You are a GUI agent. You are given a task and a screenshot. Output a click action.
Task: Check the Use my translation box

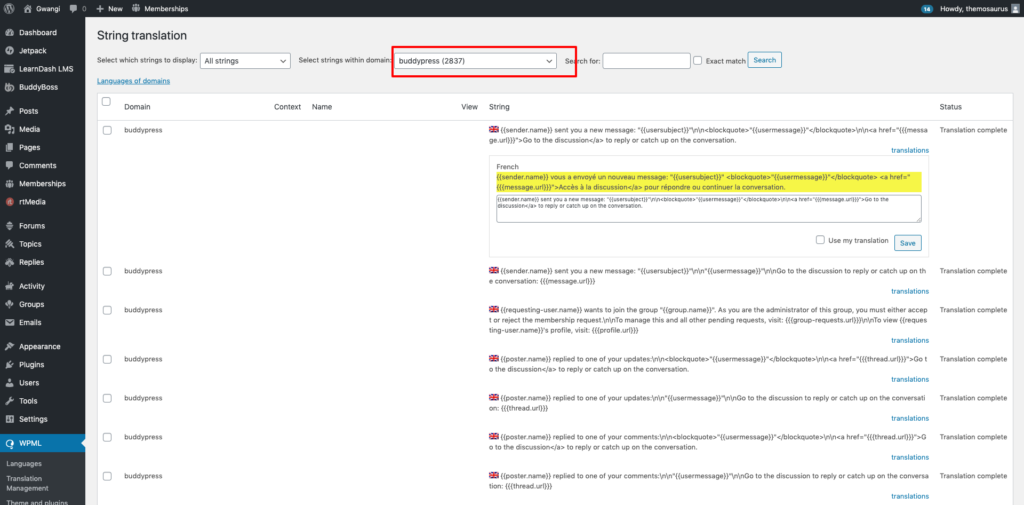820,240
